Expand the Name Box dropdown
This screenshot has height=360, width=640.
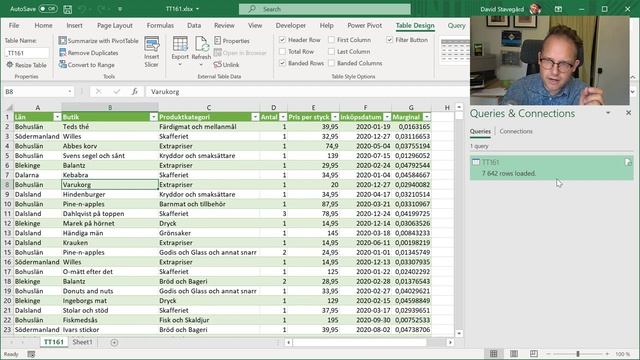click(x=70, y=91)
